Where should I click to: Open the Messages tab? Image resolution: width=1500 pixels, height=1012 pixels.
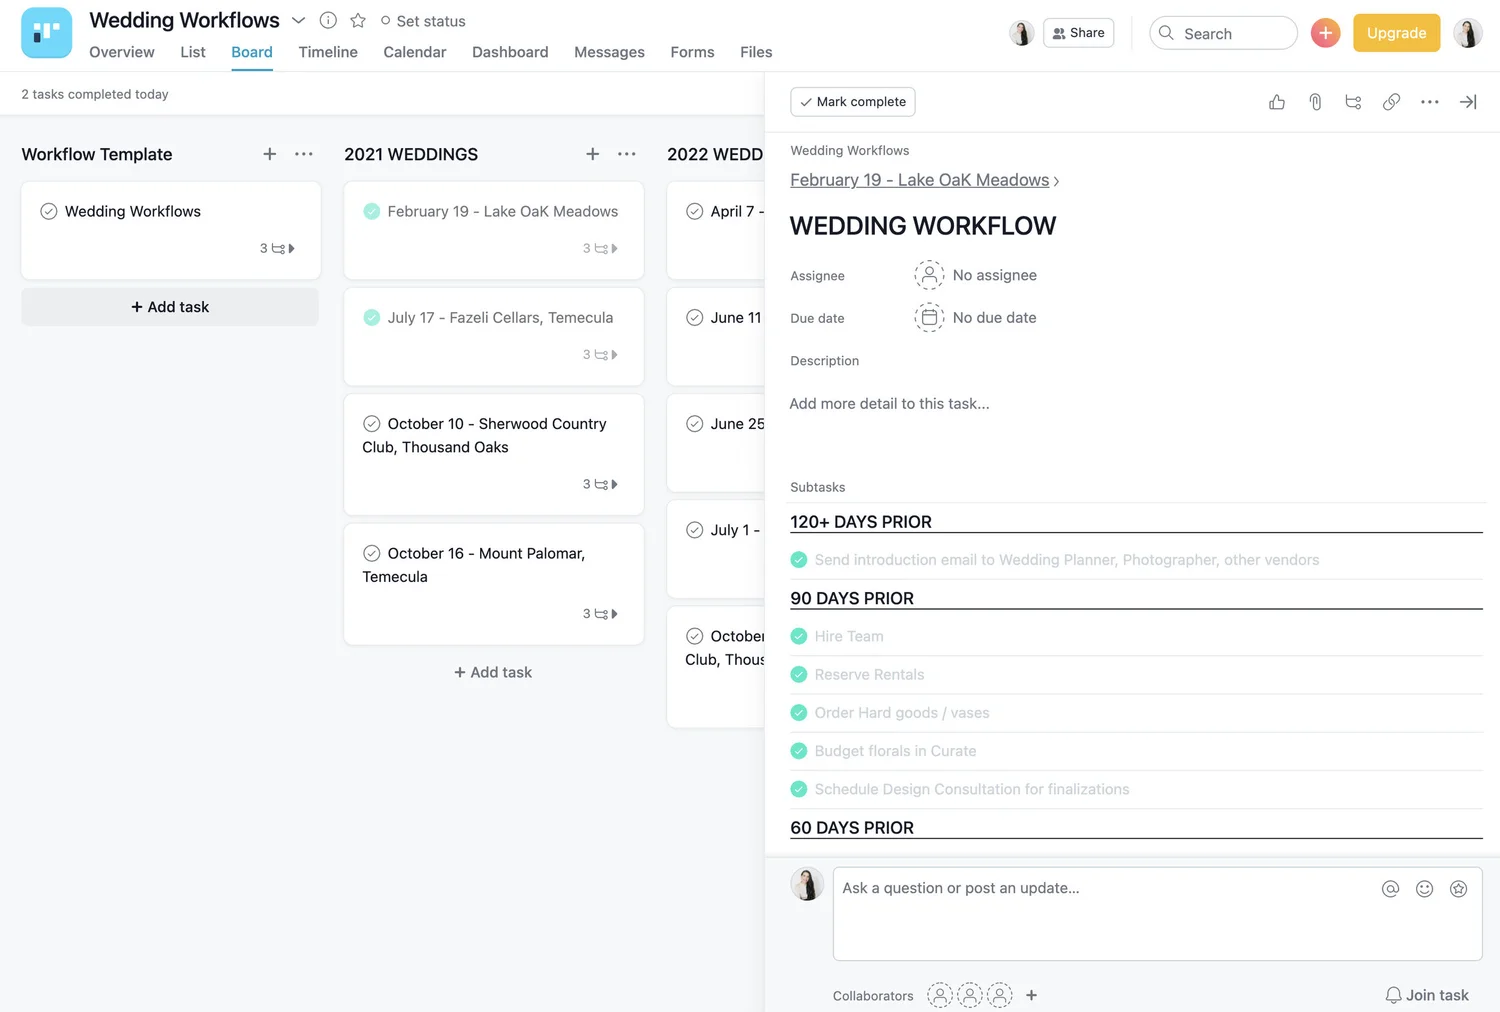[609, 52]
